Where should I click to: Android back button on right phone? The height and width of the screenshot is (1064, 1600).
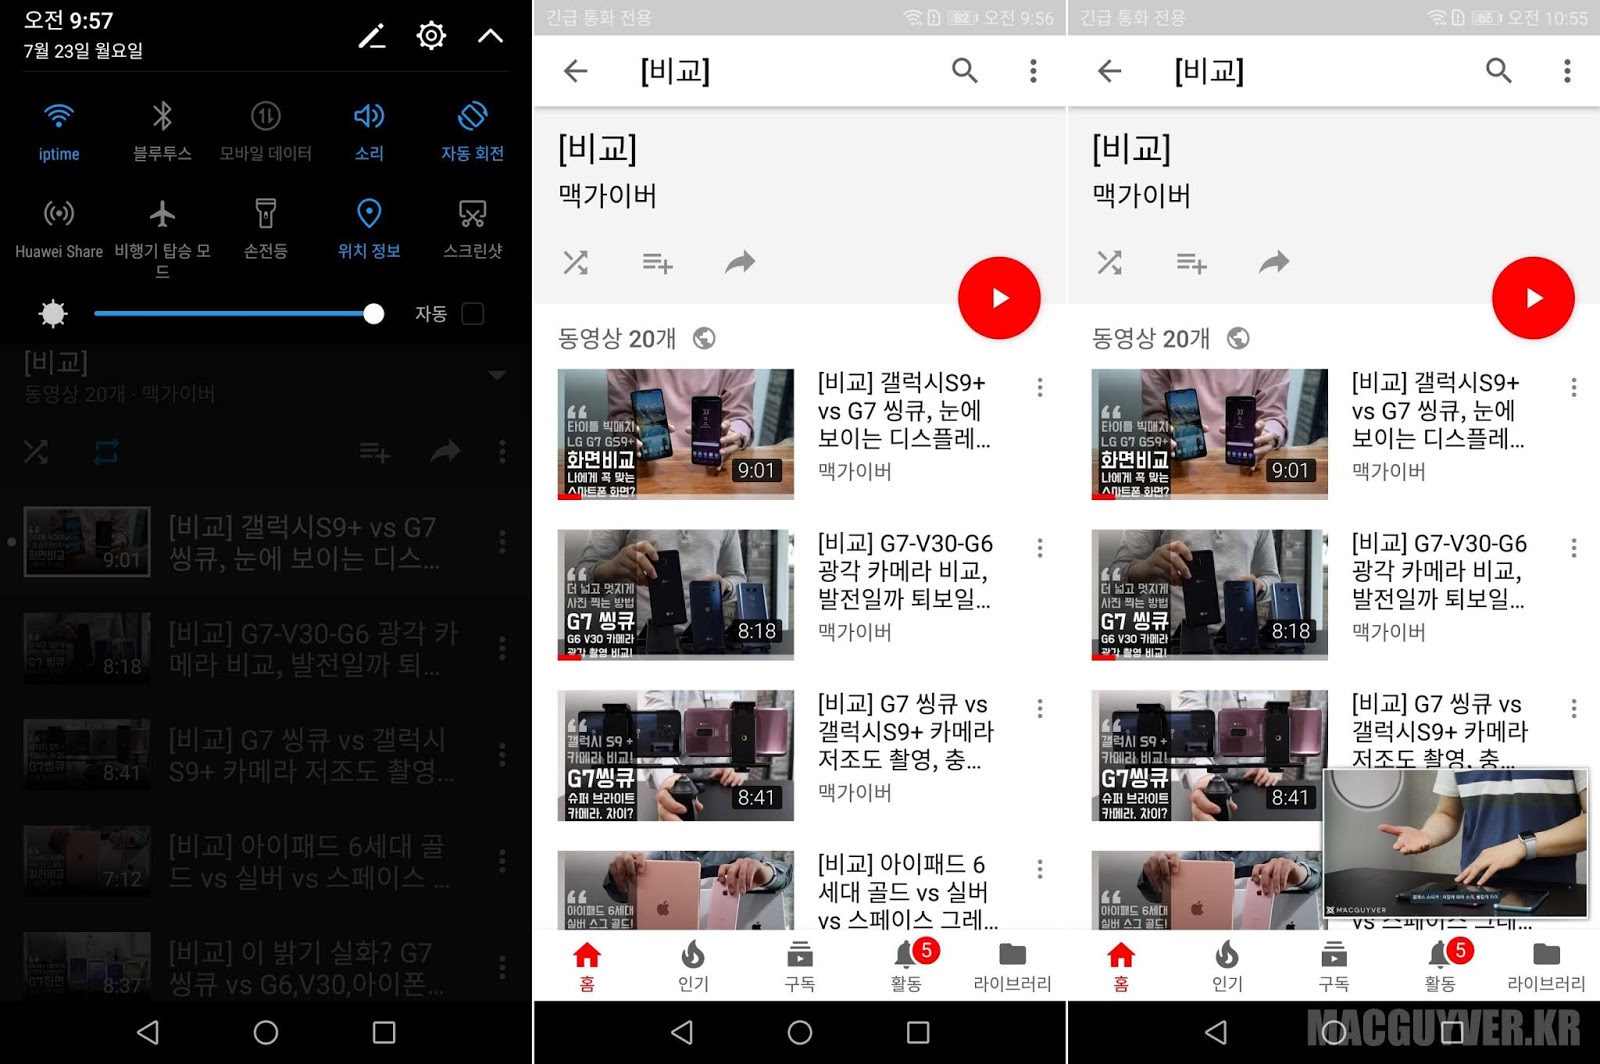1216,1032
